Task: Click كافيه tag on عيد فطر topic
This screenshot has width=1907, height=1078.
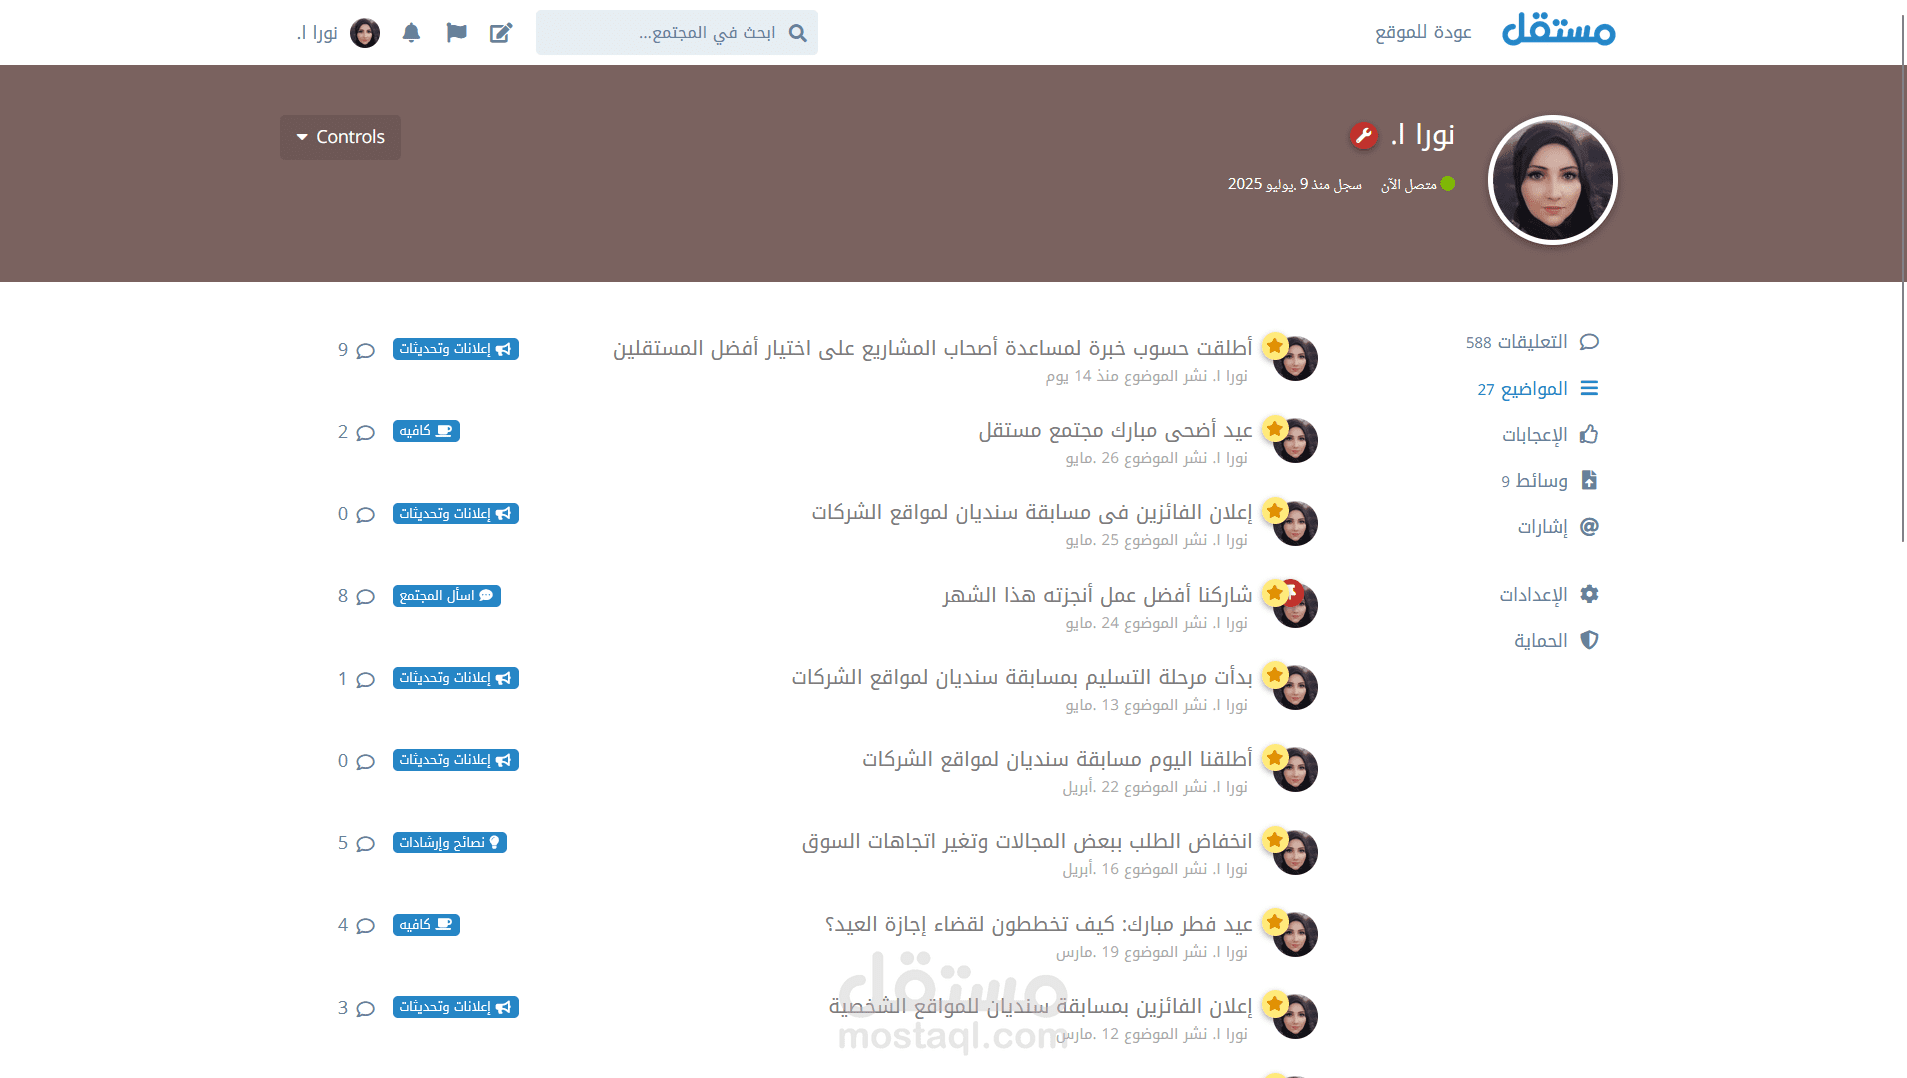Action: 426,925
